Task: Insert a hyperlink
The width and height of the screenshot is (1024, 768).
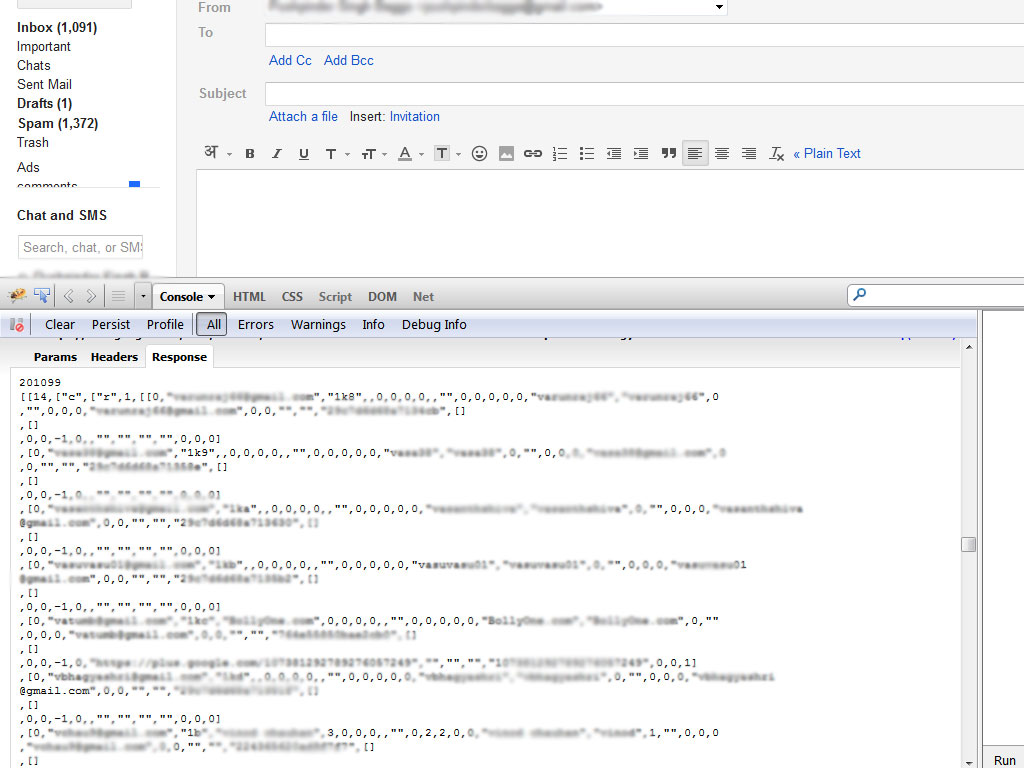Action: point(533,153)
